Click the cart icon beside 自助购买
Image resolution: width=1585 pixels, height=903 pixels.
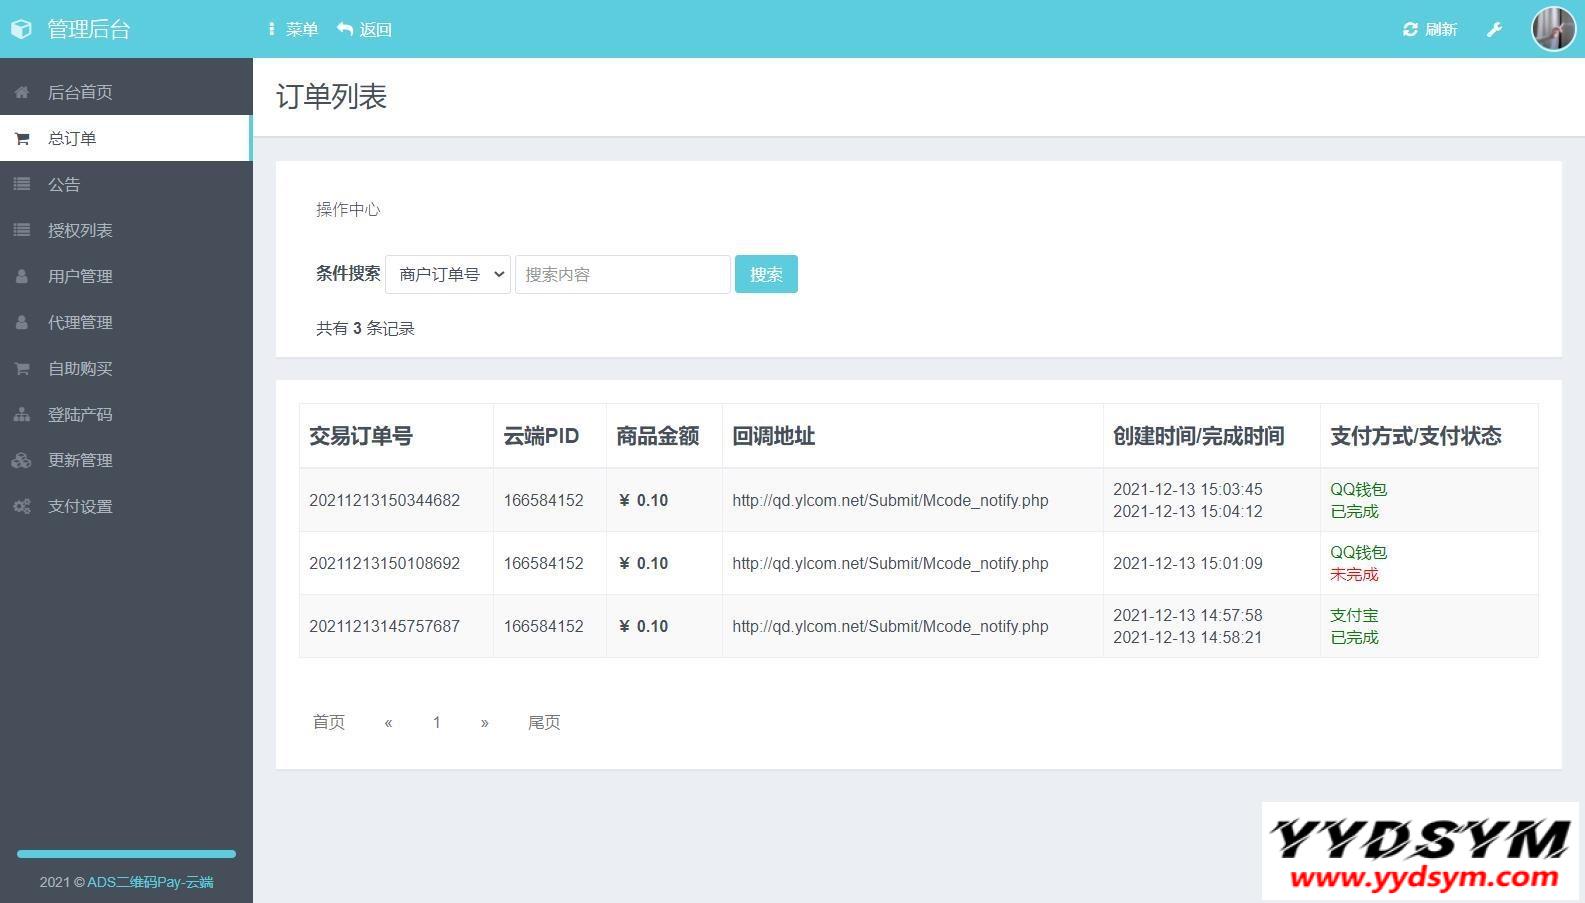click(x=22, y=369)
